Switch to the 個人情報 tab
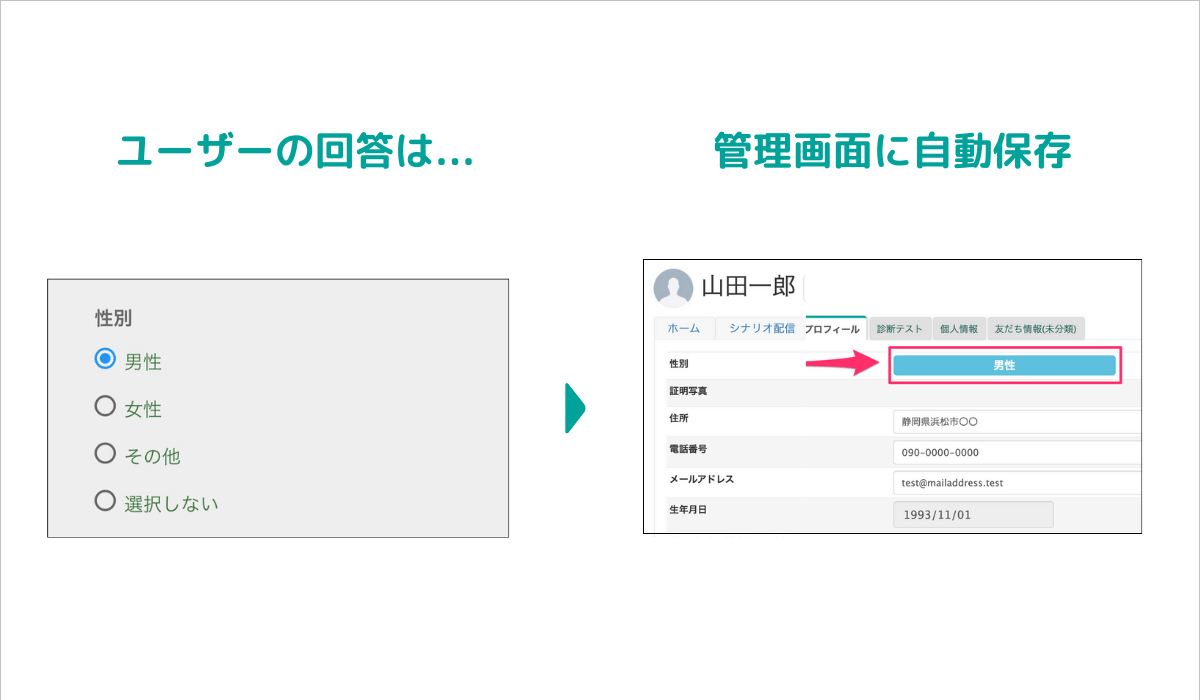 [x=958, y=329]
